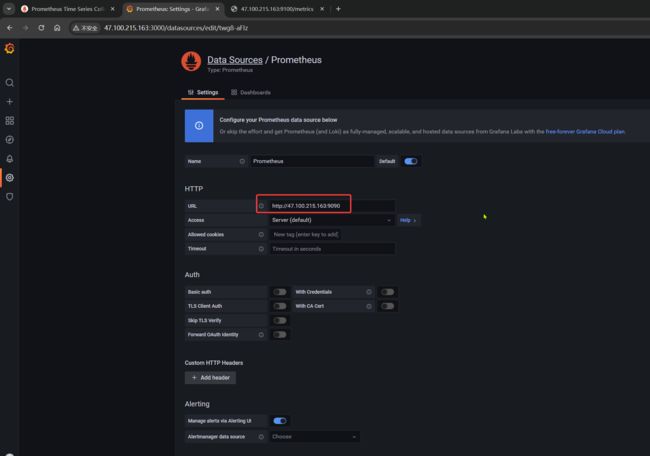The width and height of the screenshot is (650, 456).
Task: Open the Explore compass icon in sidebar
Action: (10, 140)
